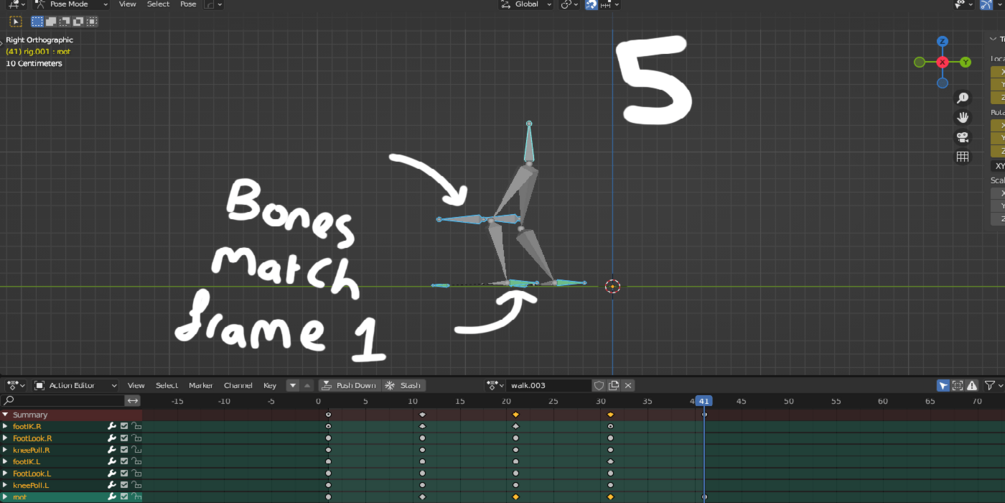Screen dimensions: 1005x503
Task: Click wrench modifier icon for kneePoll.R
Action: (x=112, y=450)
